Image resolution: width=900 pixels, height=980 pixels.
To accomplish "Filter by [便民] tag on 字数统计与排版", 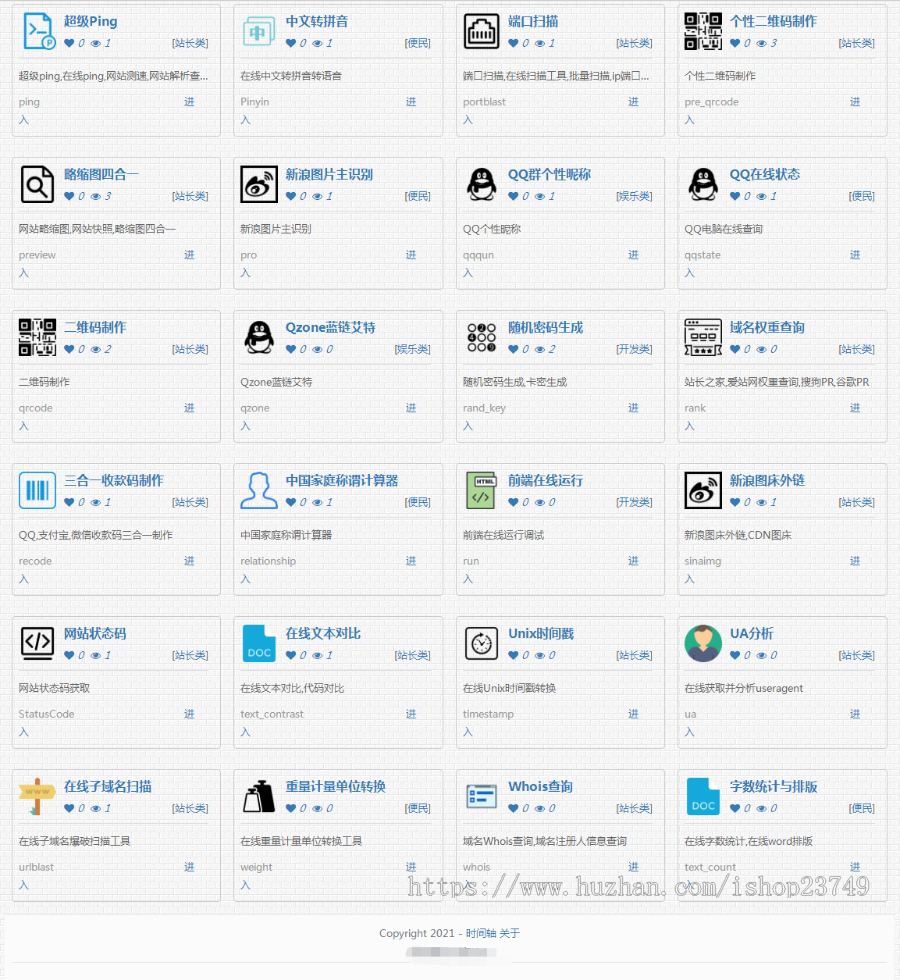I will (862, 809).
